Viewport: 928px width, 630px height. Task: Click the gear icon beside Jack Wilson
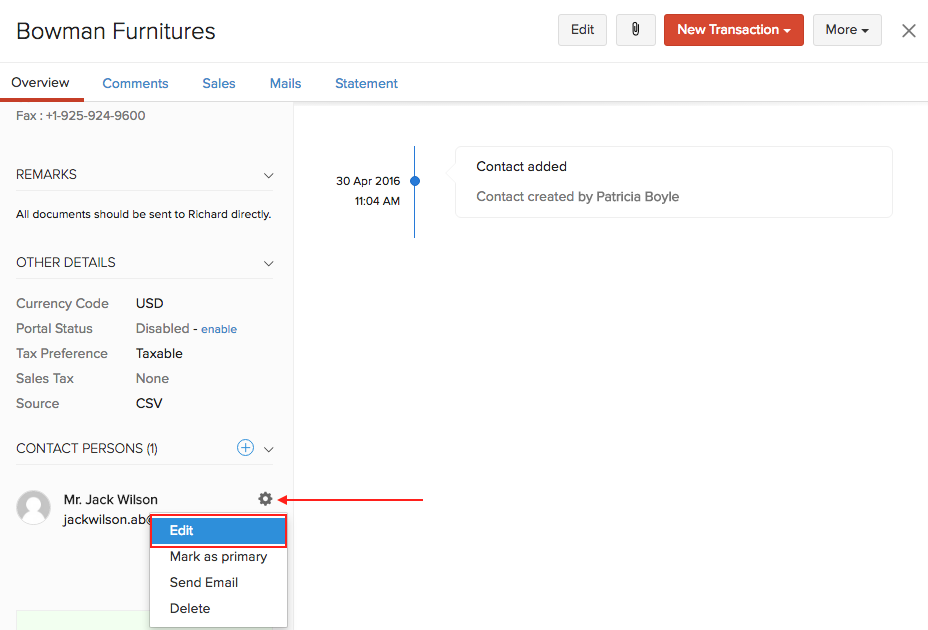[265, 499]
